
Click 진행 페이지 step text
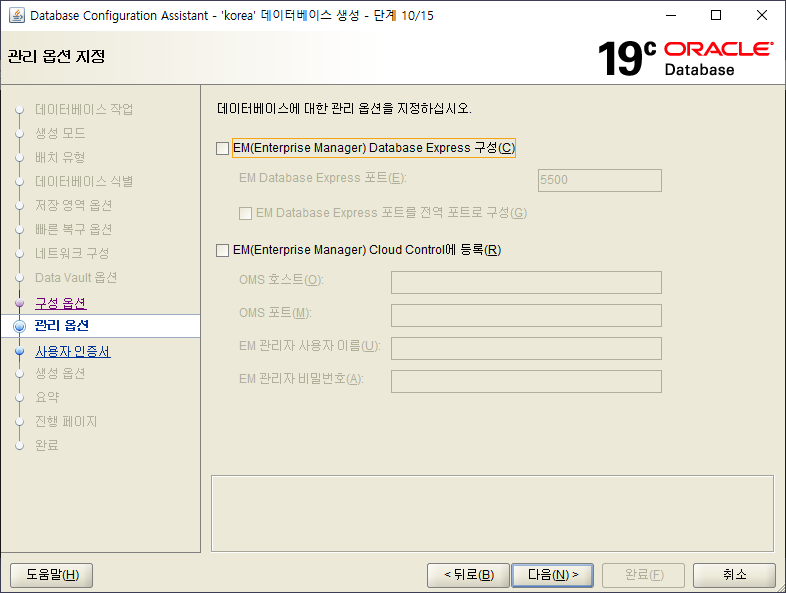click(66, 422)
